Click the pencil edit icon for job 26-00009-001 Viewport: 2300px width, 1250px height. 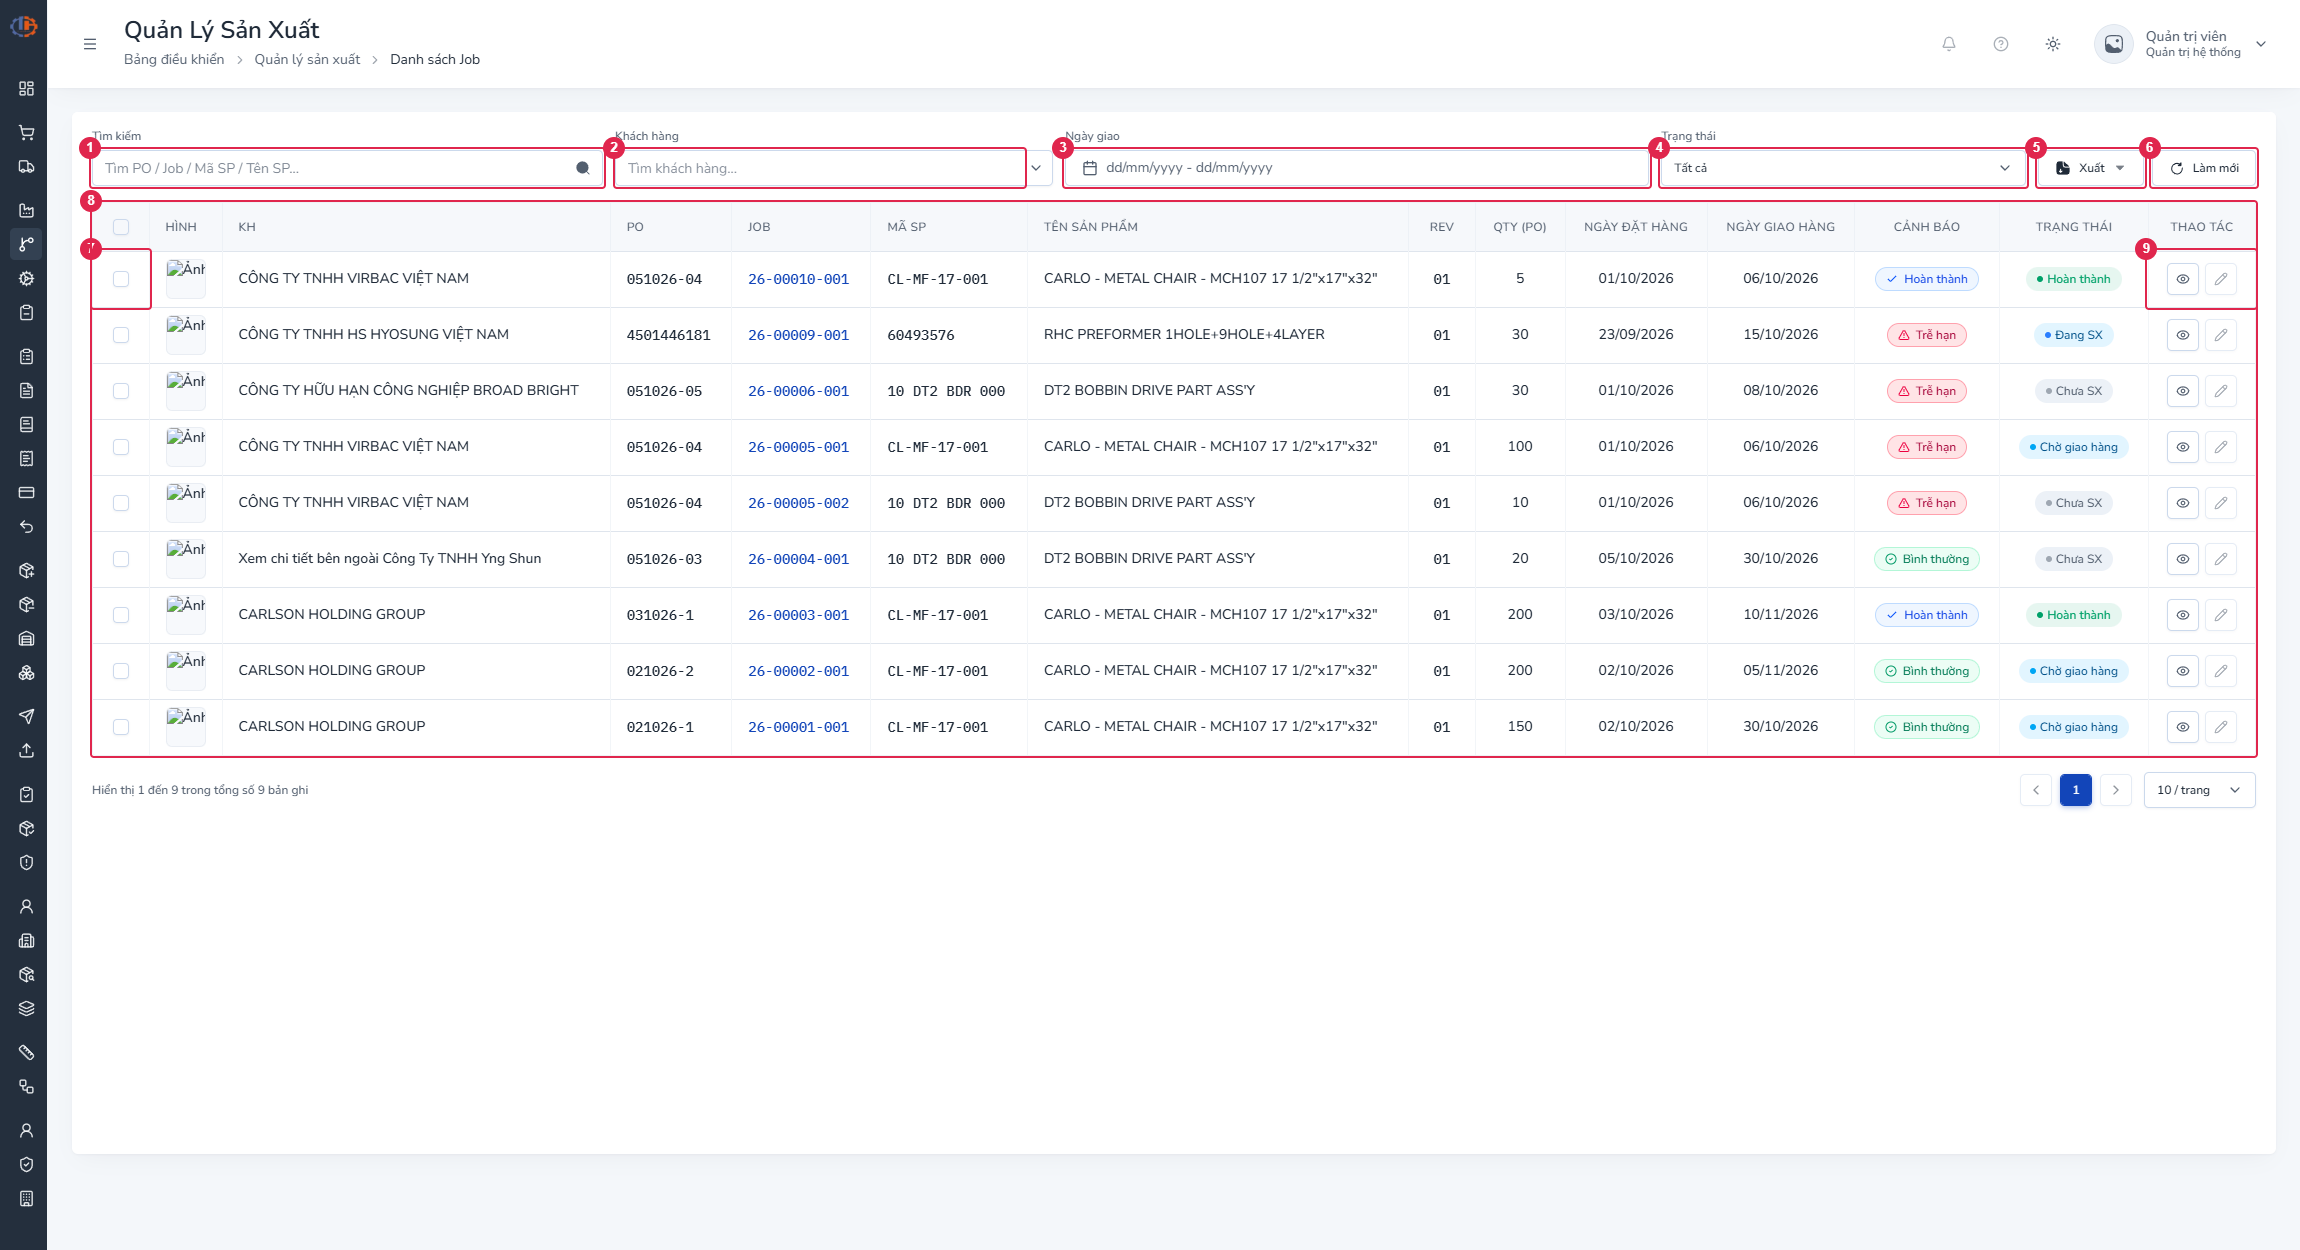2221,335
